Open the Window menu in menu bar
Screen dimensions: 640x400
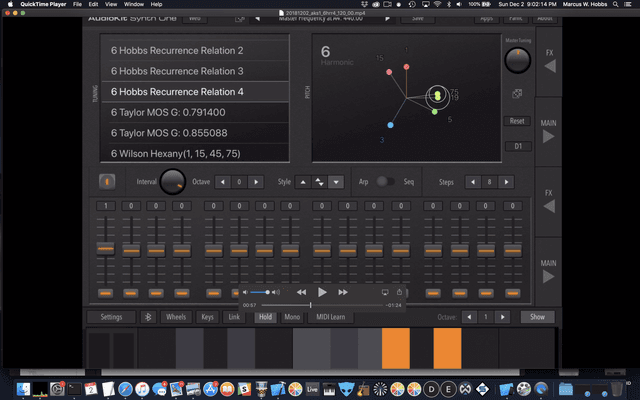point(133,4)
